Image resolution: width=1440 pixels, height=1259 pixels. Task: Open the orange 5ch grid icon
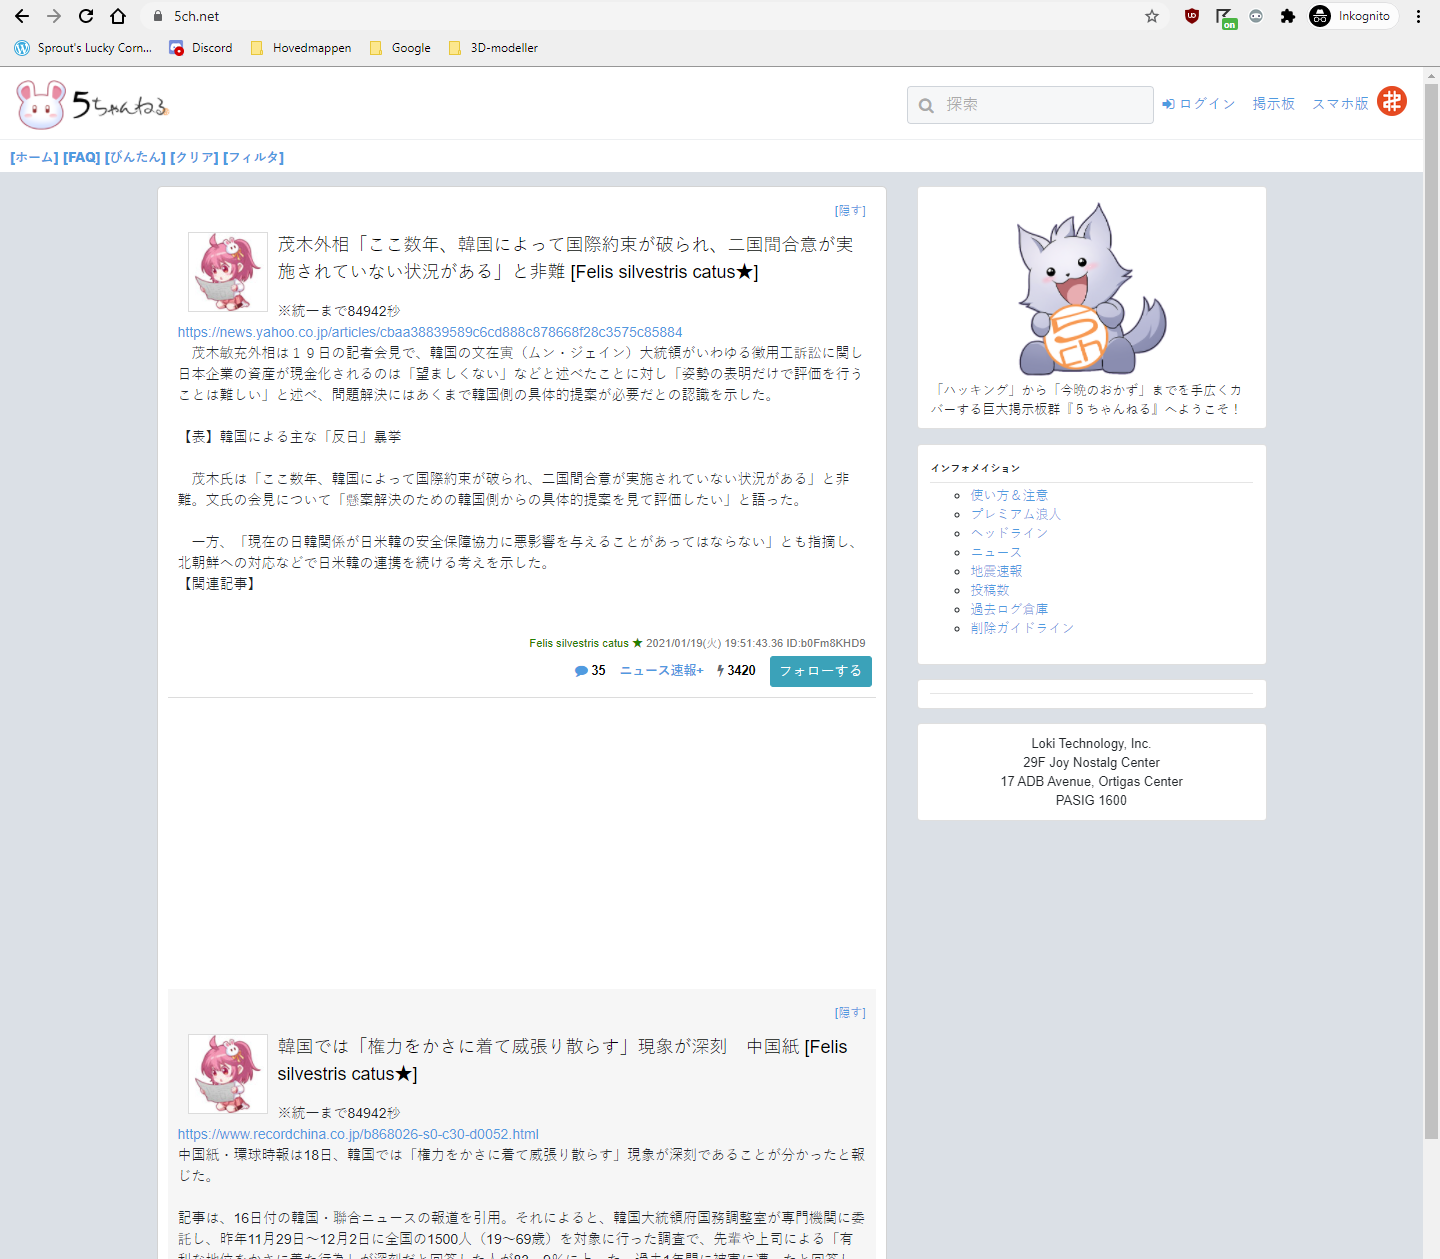click(1392, 101)
